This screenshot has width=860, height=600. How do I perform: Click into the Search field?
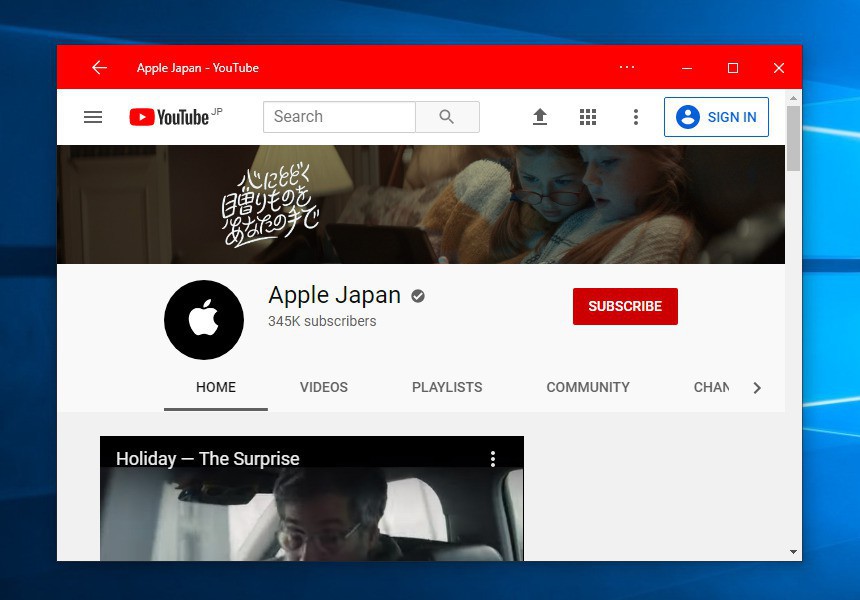pos(339,117)
